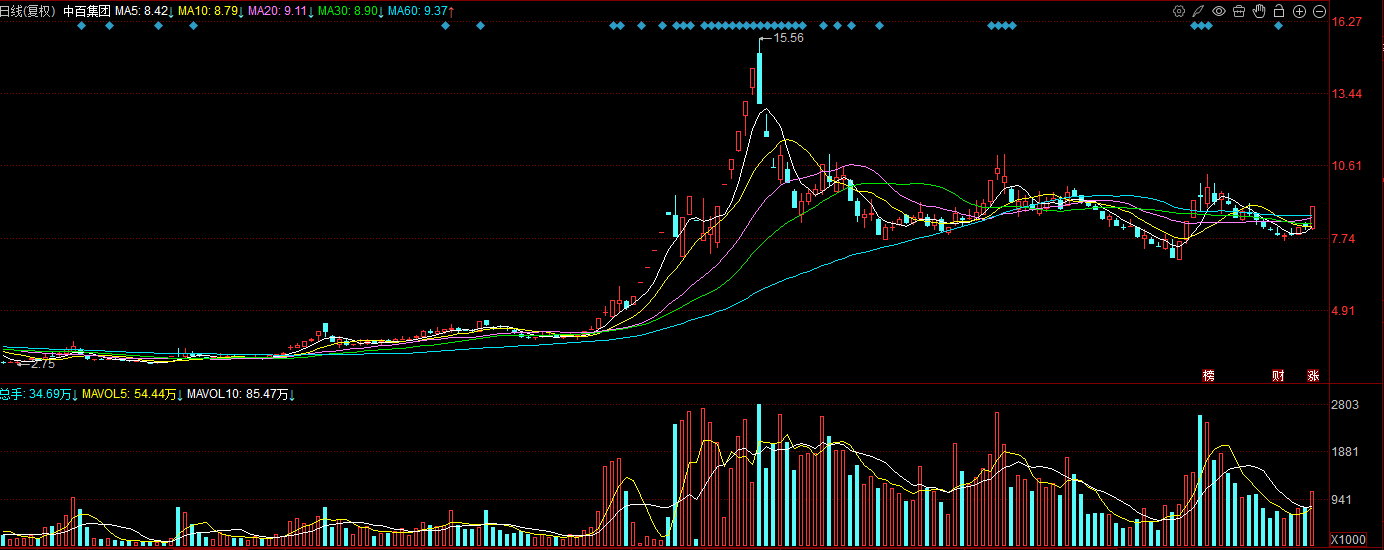The image size is (1384, 550).
Task: Zoom out with the minus icon
Action: pyautogui.click(x=1319, y=11)
